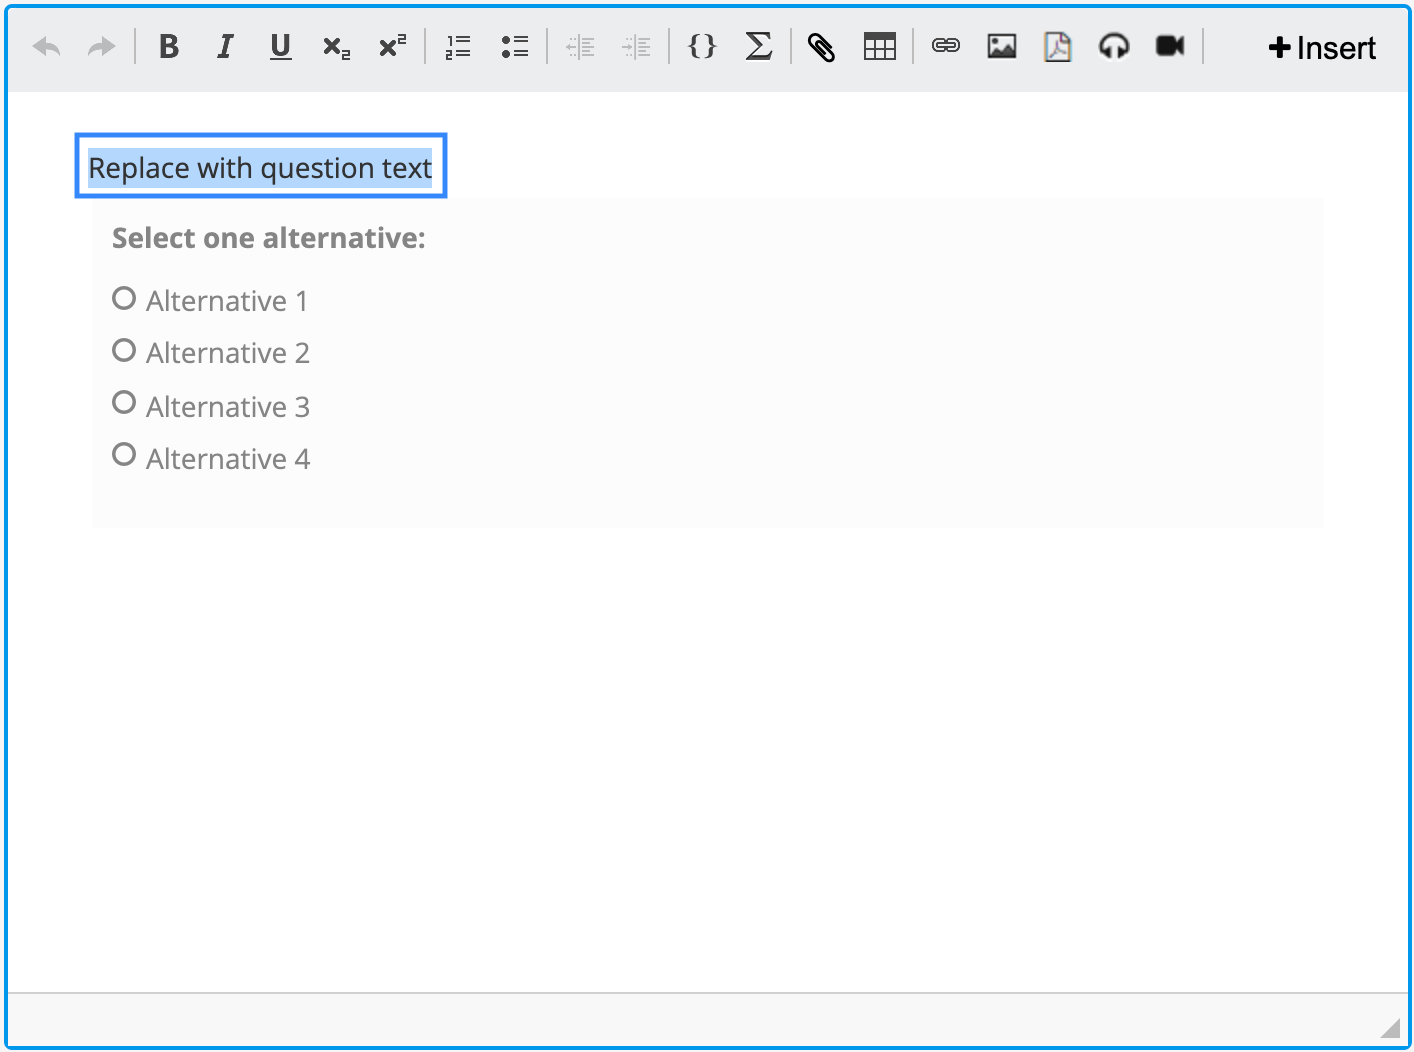The height and width of the screenshot is (1052, 1414).
Task: Toggle italic formatting
Action: click(x=225, y=47)
